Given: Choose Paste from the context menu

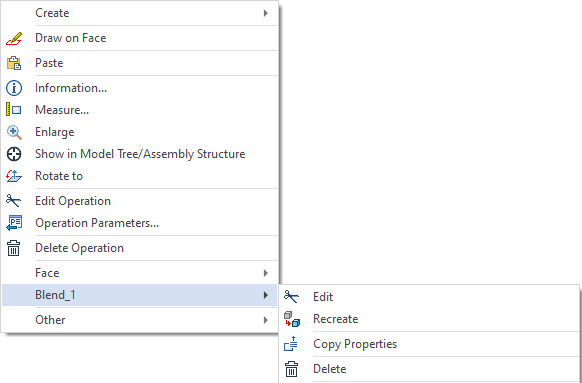Looking at the screenshot, I should (140, 63).
